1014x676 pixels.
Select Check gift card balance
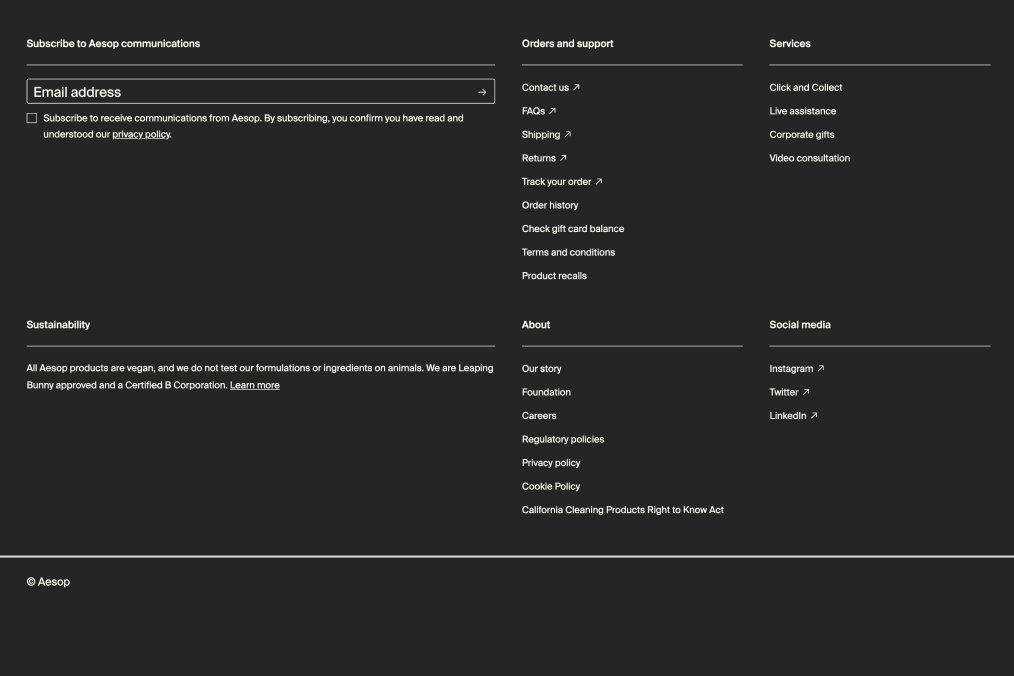(572, 228)
